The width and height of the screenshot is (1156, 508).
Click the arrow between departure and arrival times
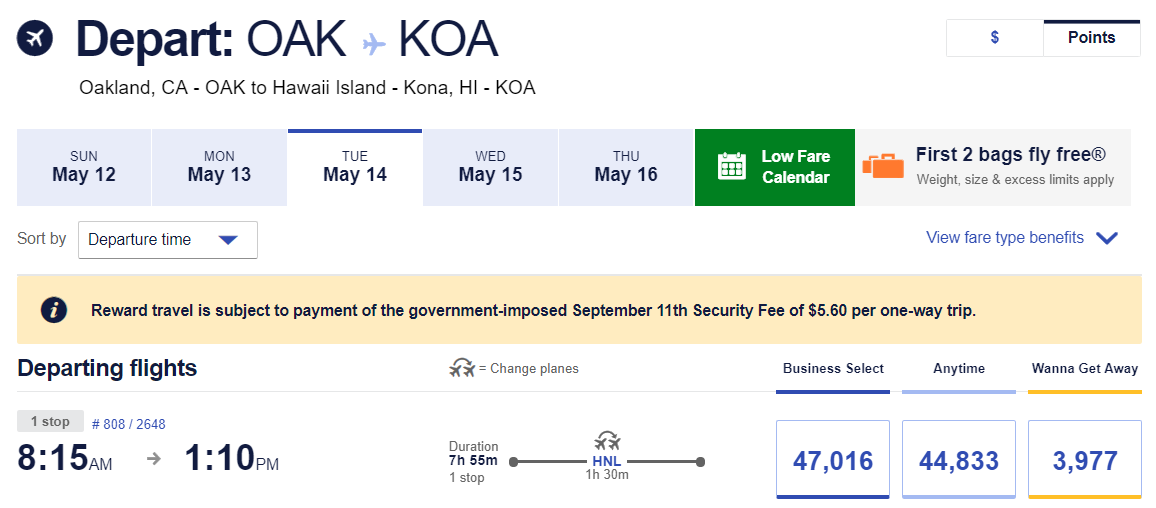coord(153,459)
